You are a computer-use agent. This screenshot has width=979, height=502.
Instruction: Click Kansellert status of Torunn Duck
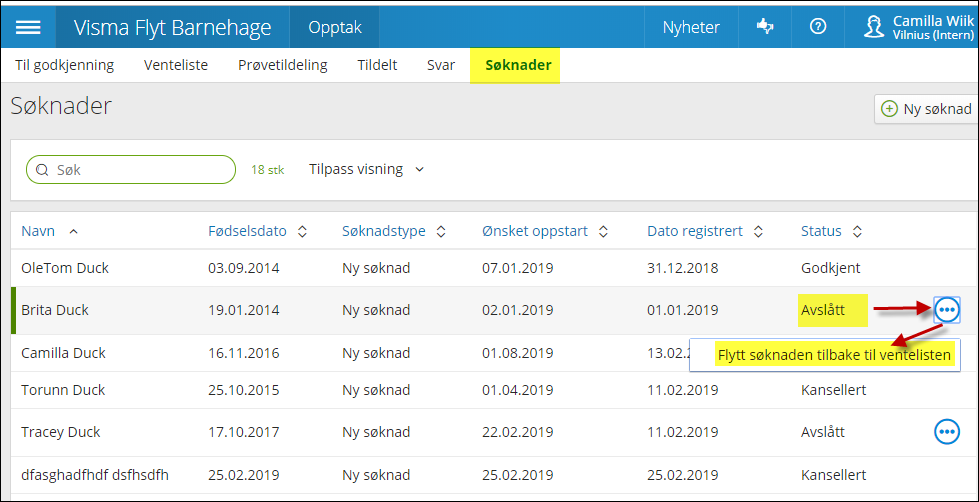pyautogui.click(x=834, y=390)
